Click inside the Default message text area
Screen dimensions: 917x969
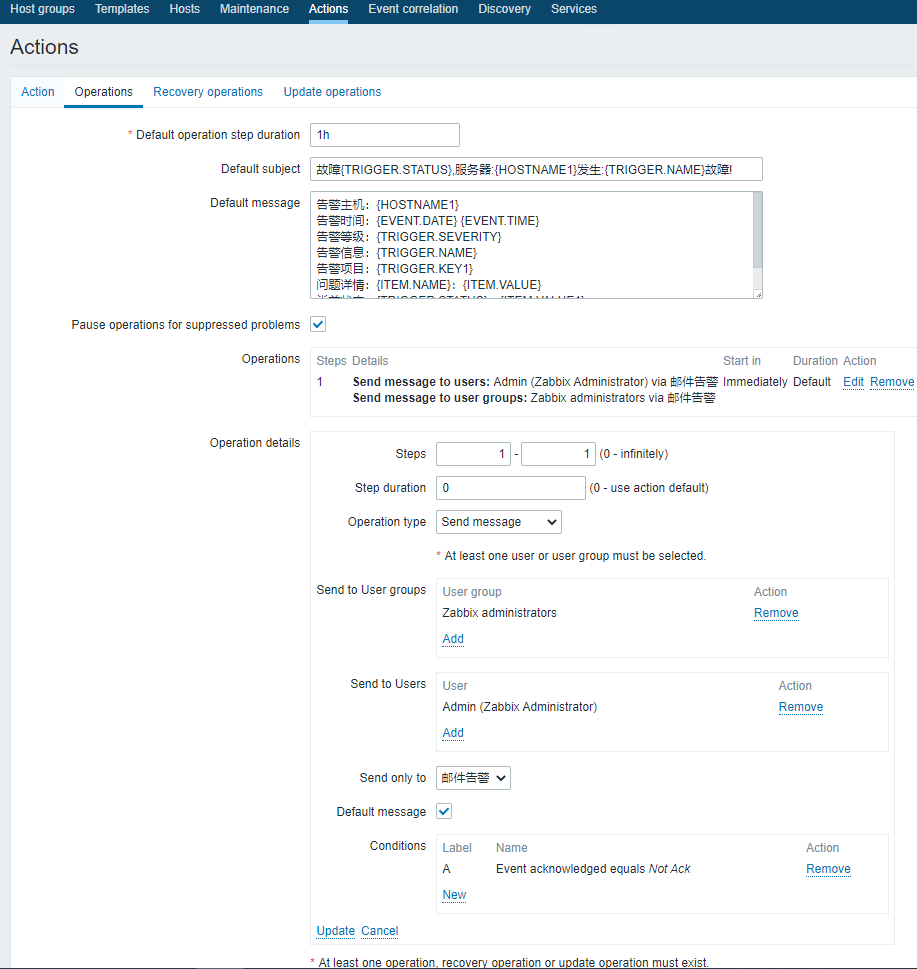[531, 245]
